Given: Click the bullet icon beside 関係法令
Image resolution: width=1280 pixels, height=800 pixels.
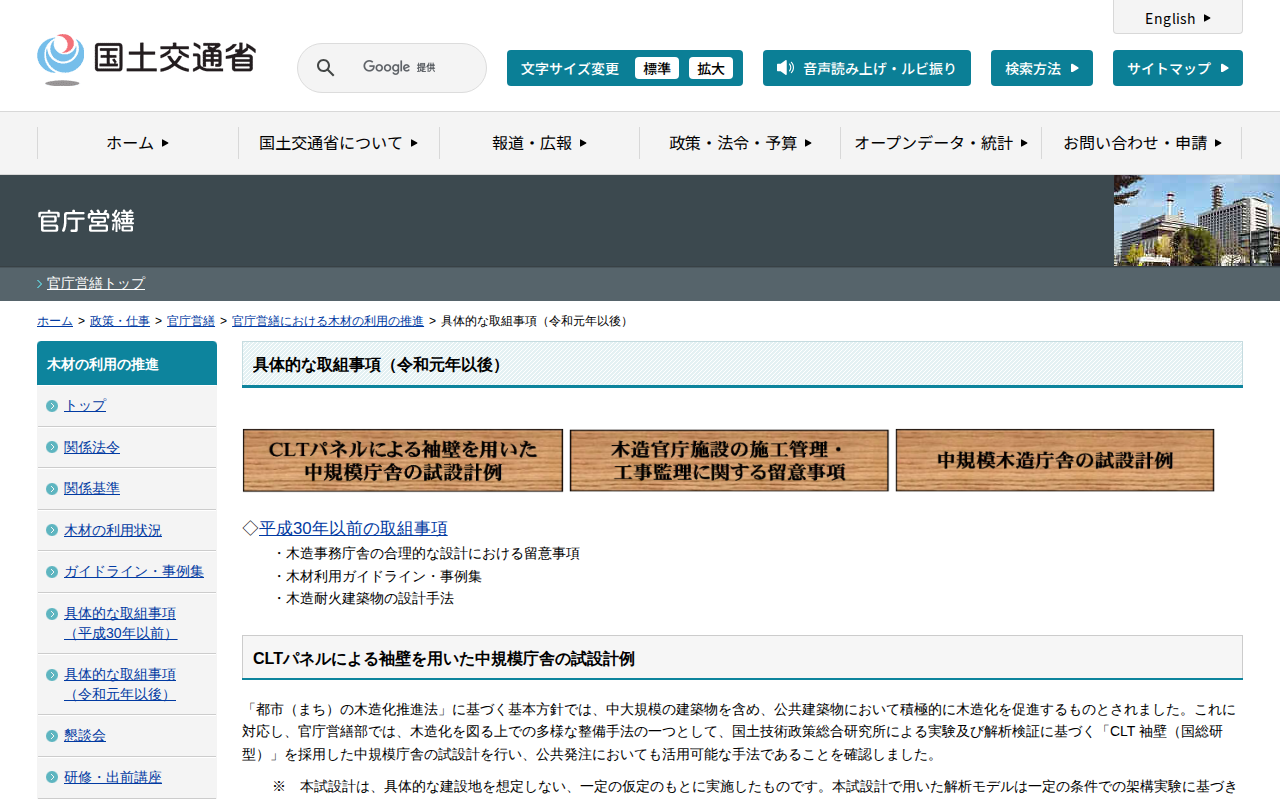Looking at the screenshot, I should click(52, 447).
